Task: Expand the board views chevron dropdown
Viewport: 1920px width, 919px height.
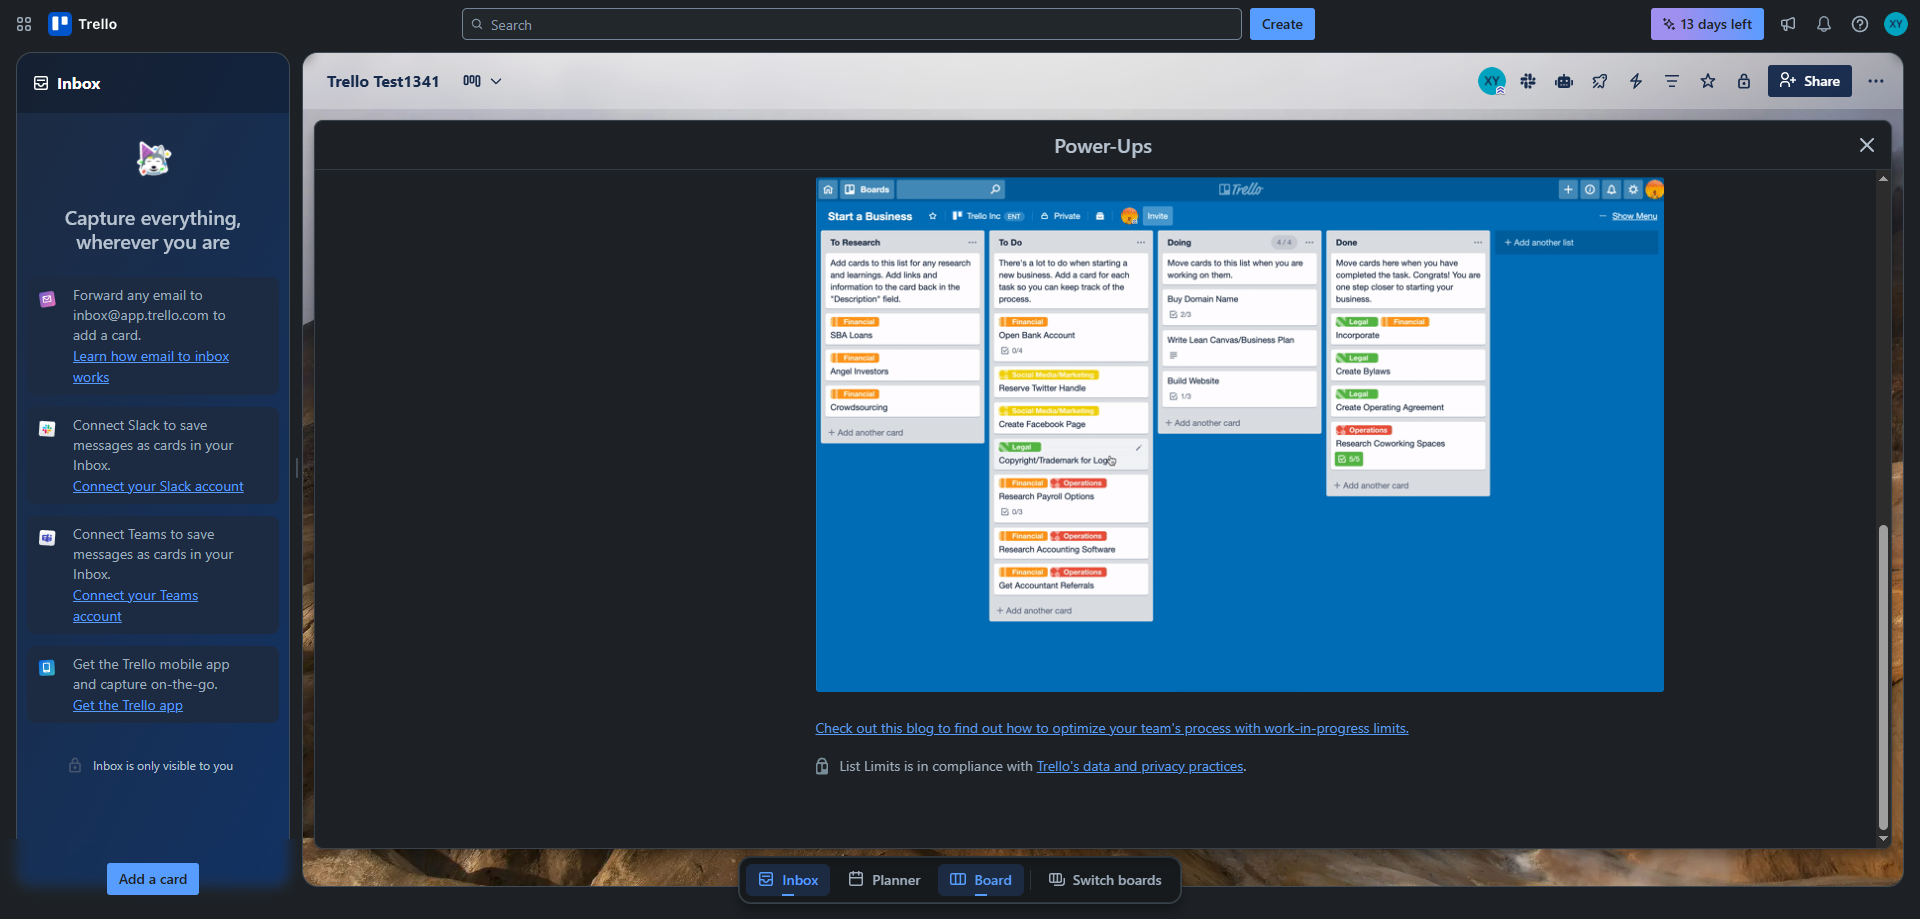Action: (496, 81)
